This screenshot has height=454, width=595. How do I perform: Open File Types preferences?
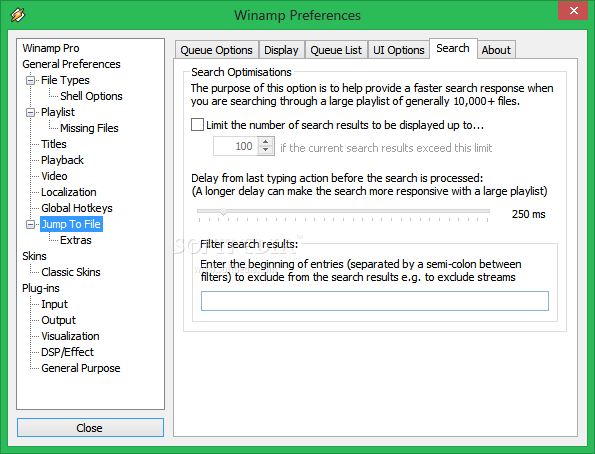pyautogui.click(x=65, y=80)
